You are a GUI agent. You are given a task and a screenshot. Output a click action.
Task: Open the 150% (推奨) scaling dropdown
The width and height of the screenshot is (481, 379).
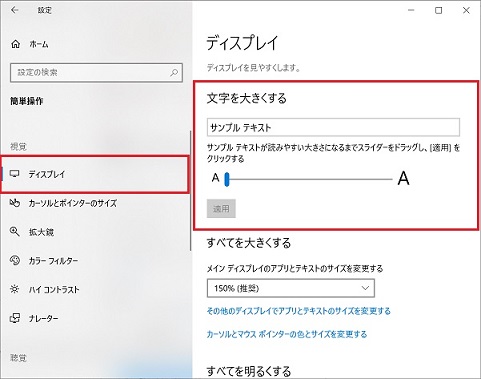[291, 288]
